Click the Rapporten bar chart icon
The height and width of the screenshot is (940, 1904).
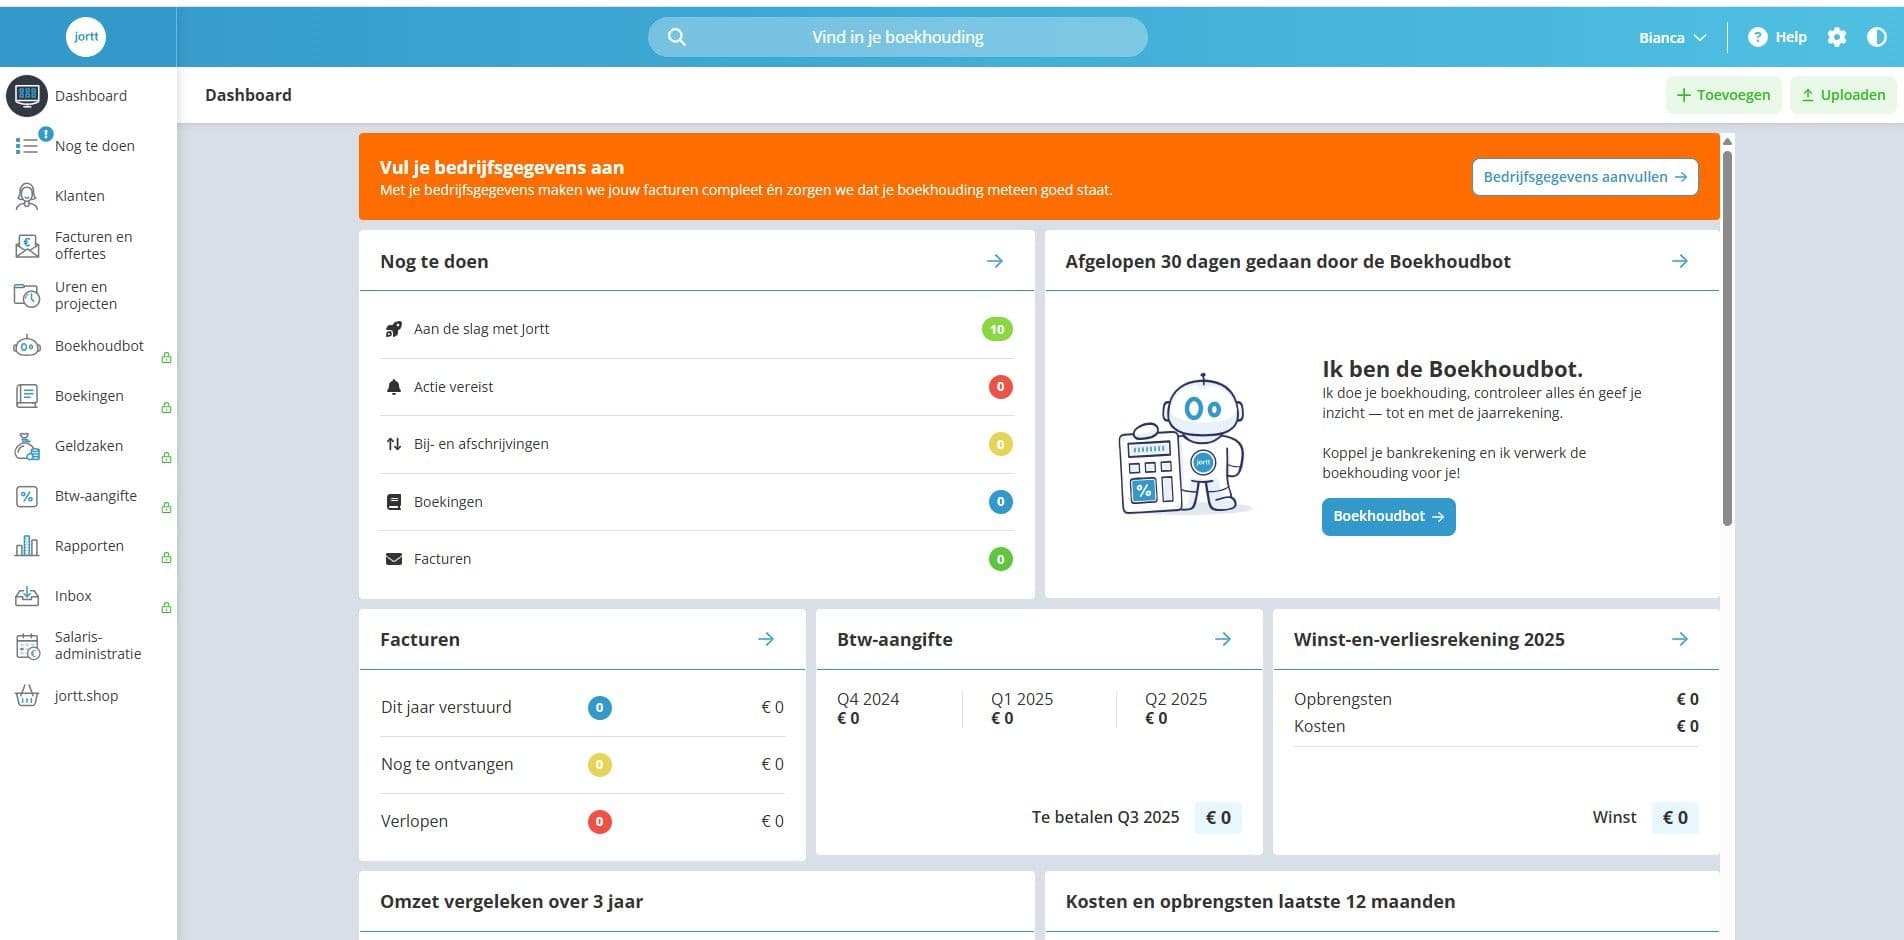tap(27, 546)
